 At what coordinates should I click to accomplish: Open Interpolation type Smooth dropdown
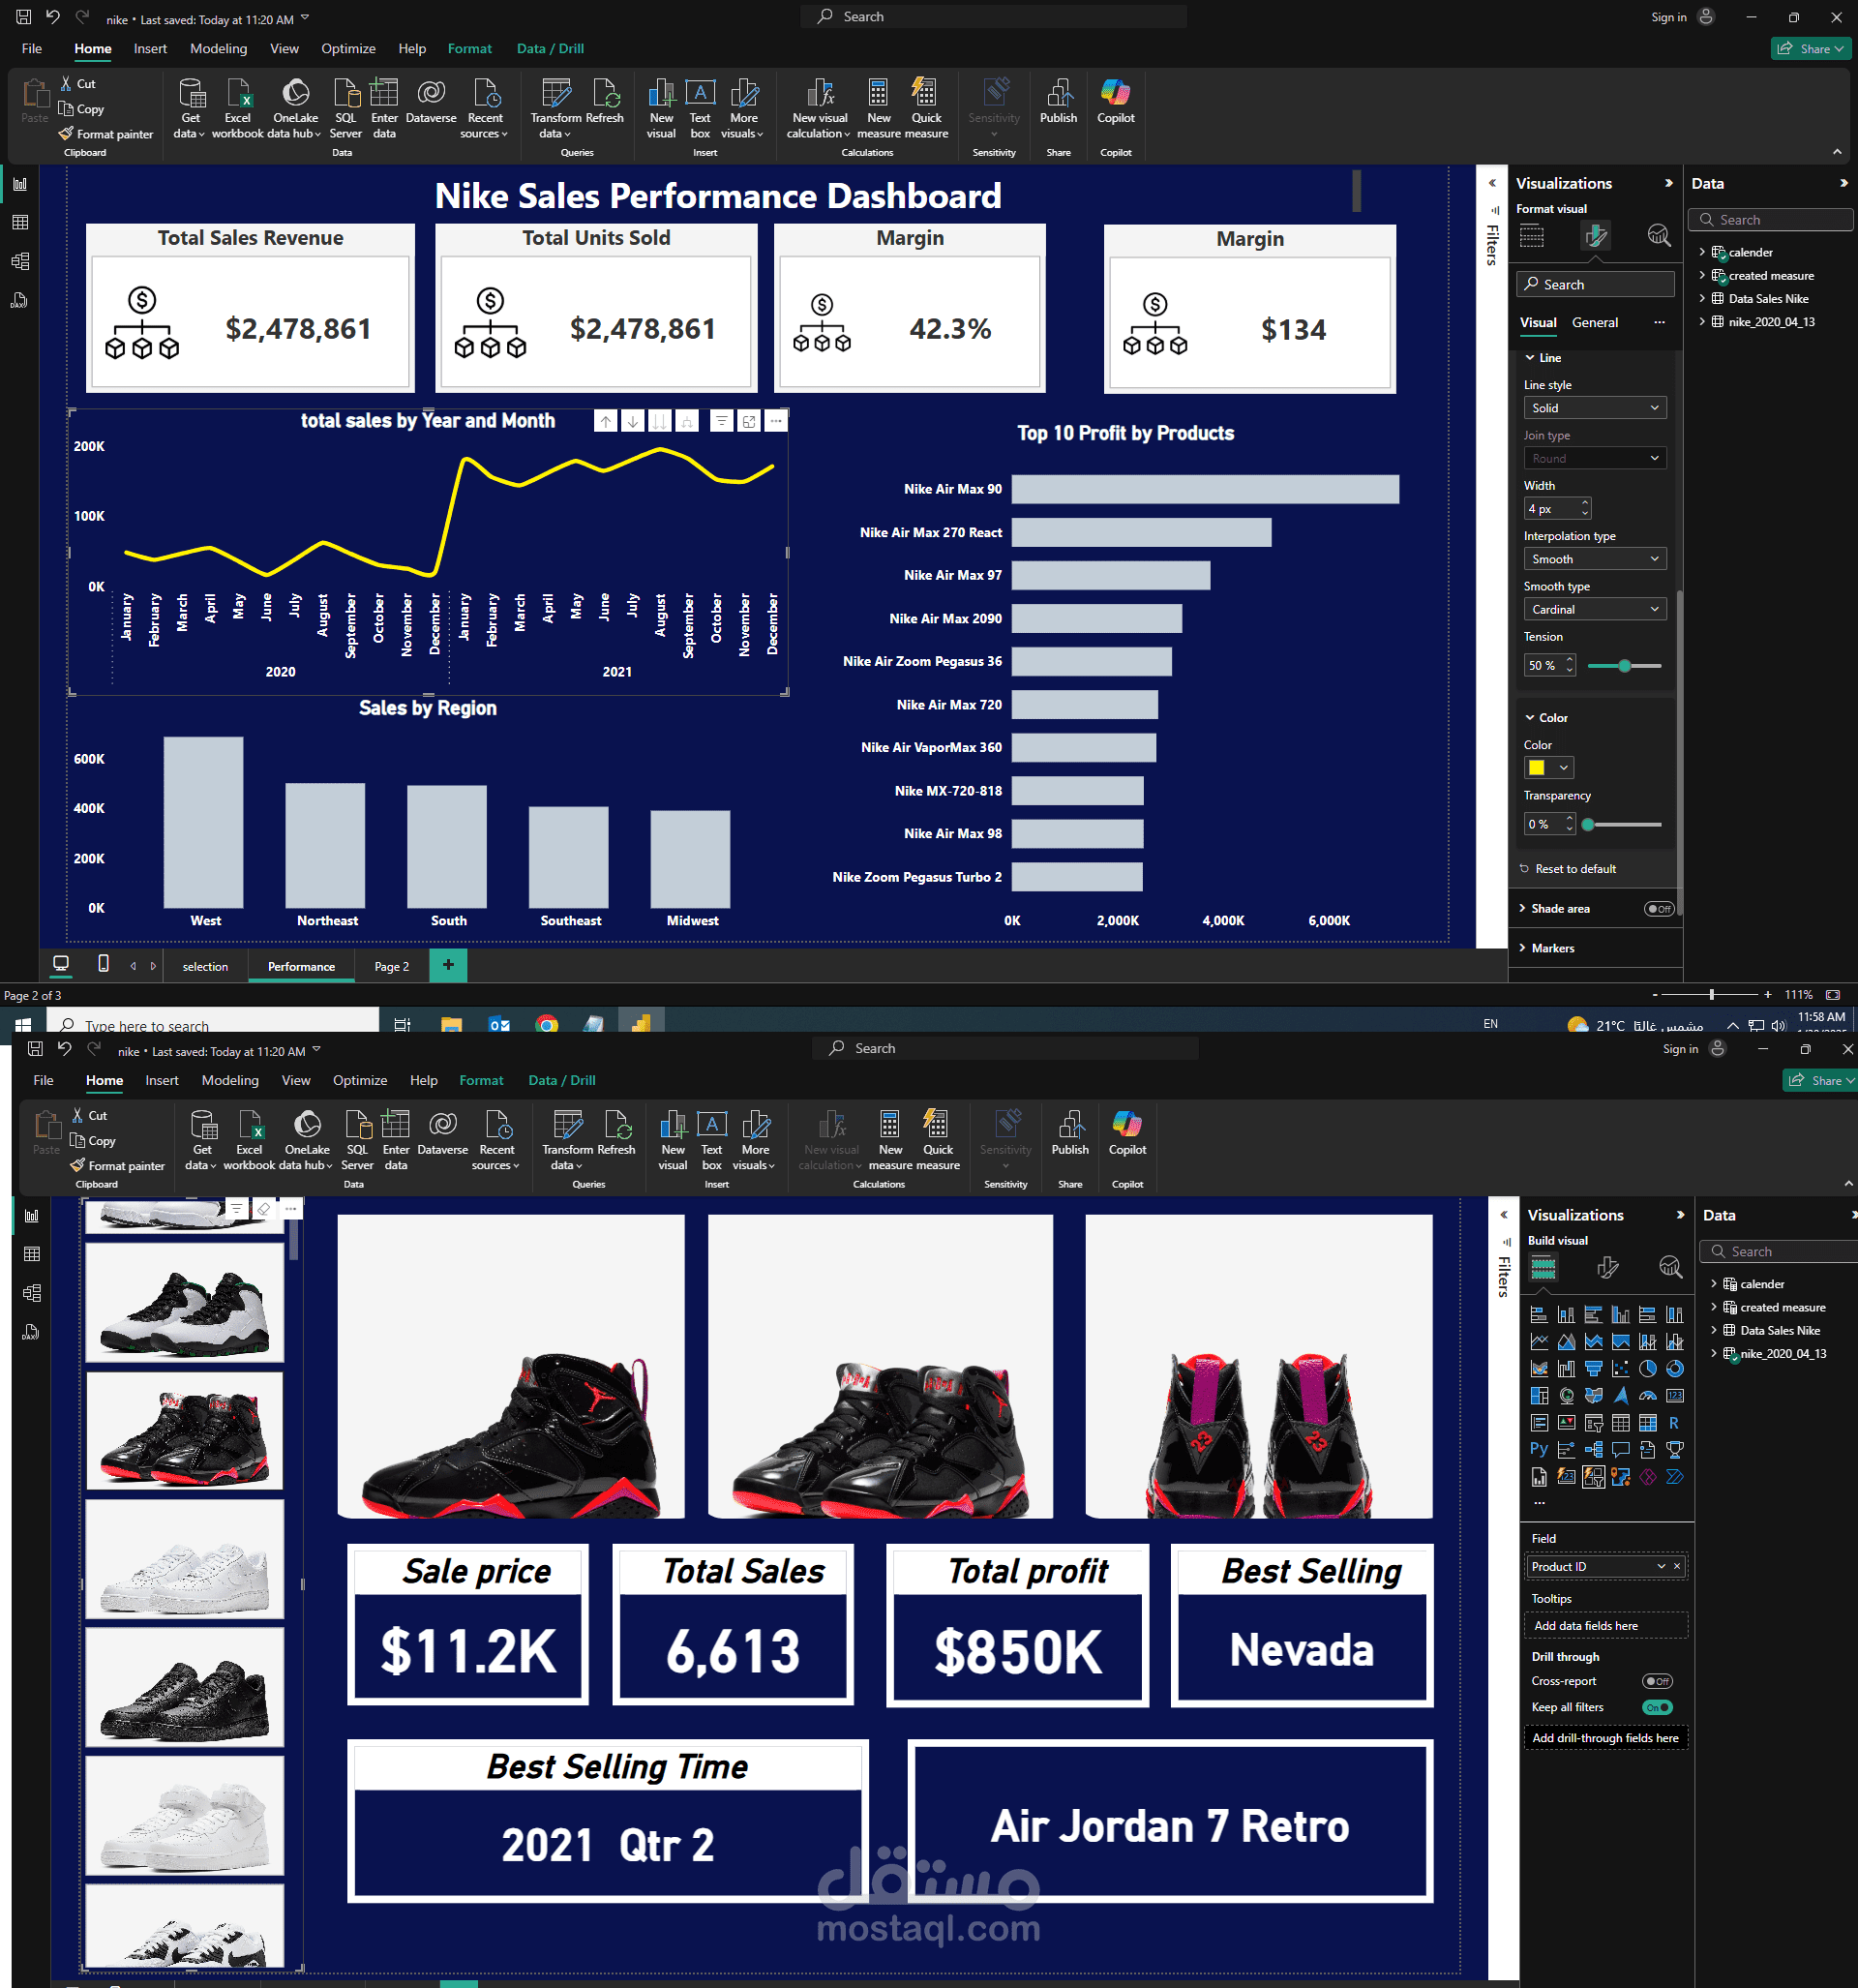[1595, 559]
